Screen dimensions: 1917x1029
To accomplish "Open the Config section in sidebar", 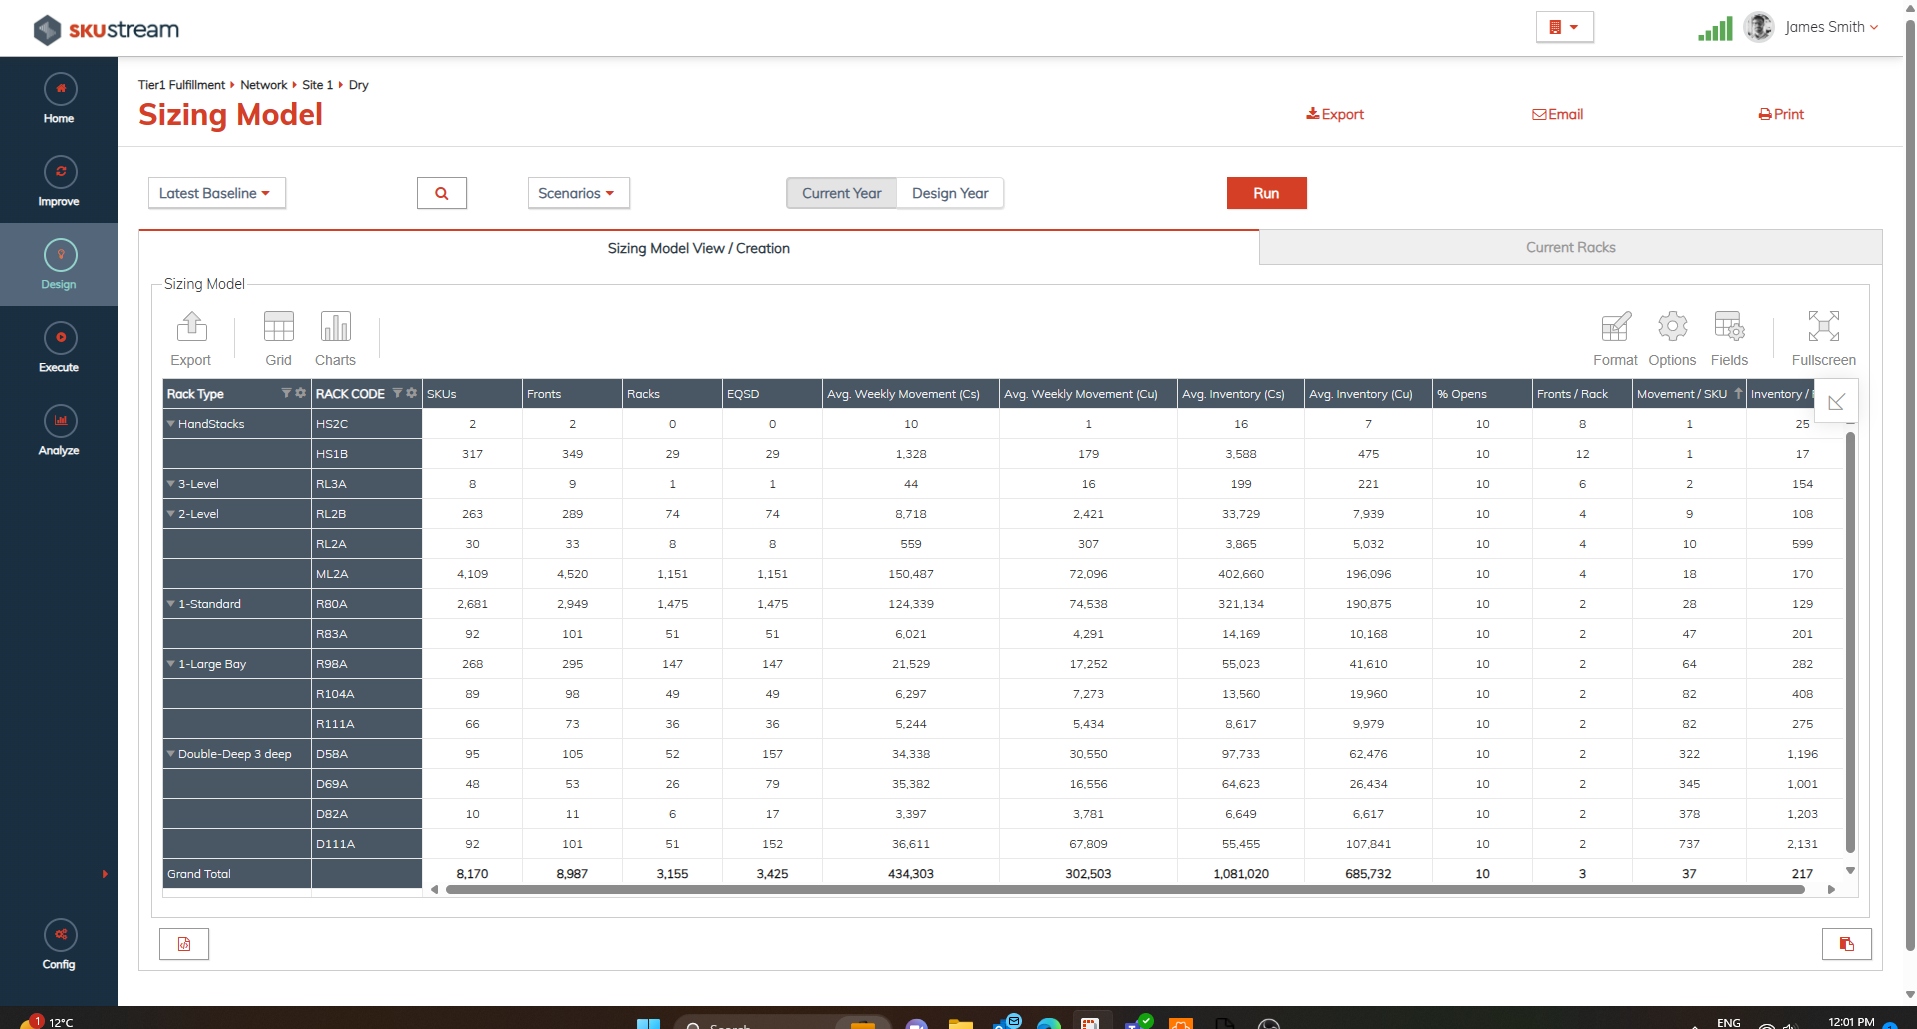I will tap(59, 945).
